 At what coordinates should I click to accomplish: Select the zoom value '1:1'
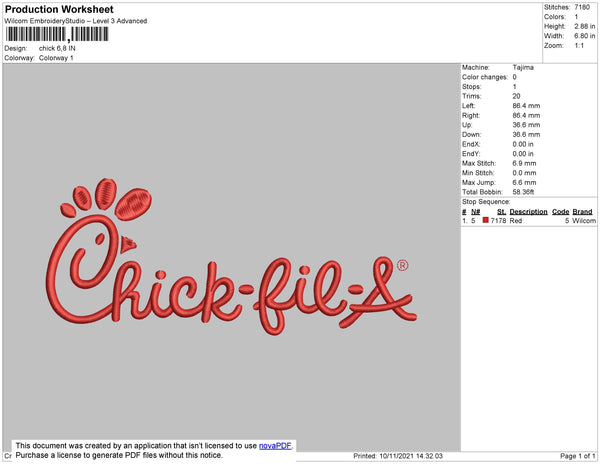[x=579, y=46]
